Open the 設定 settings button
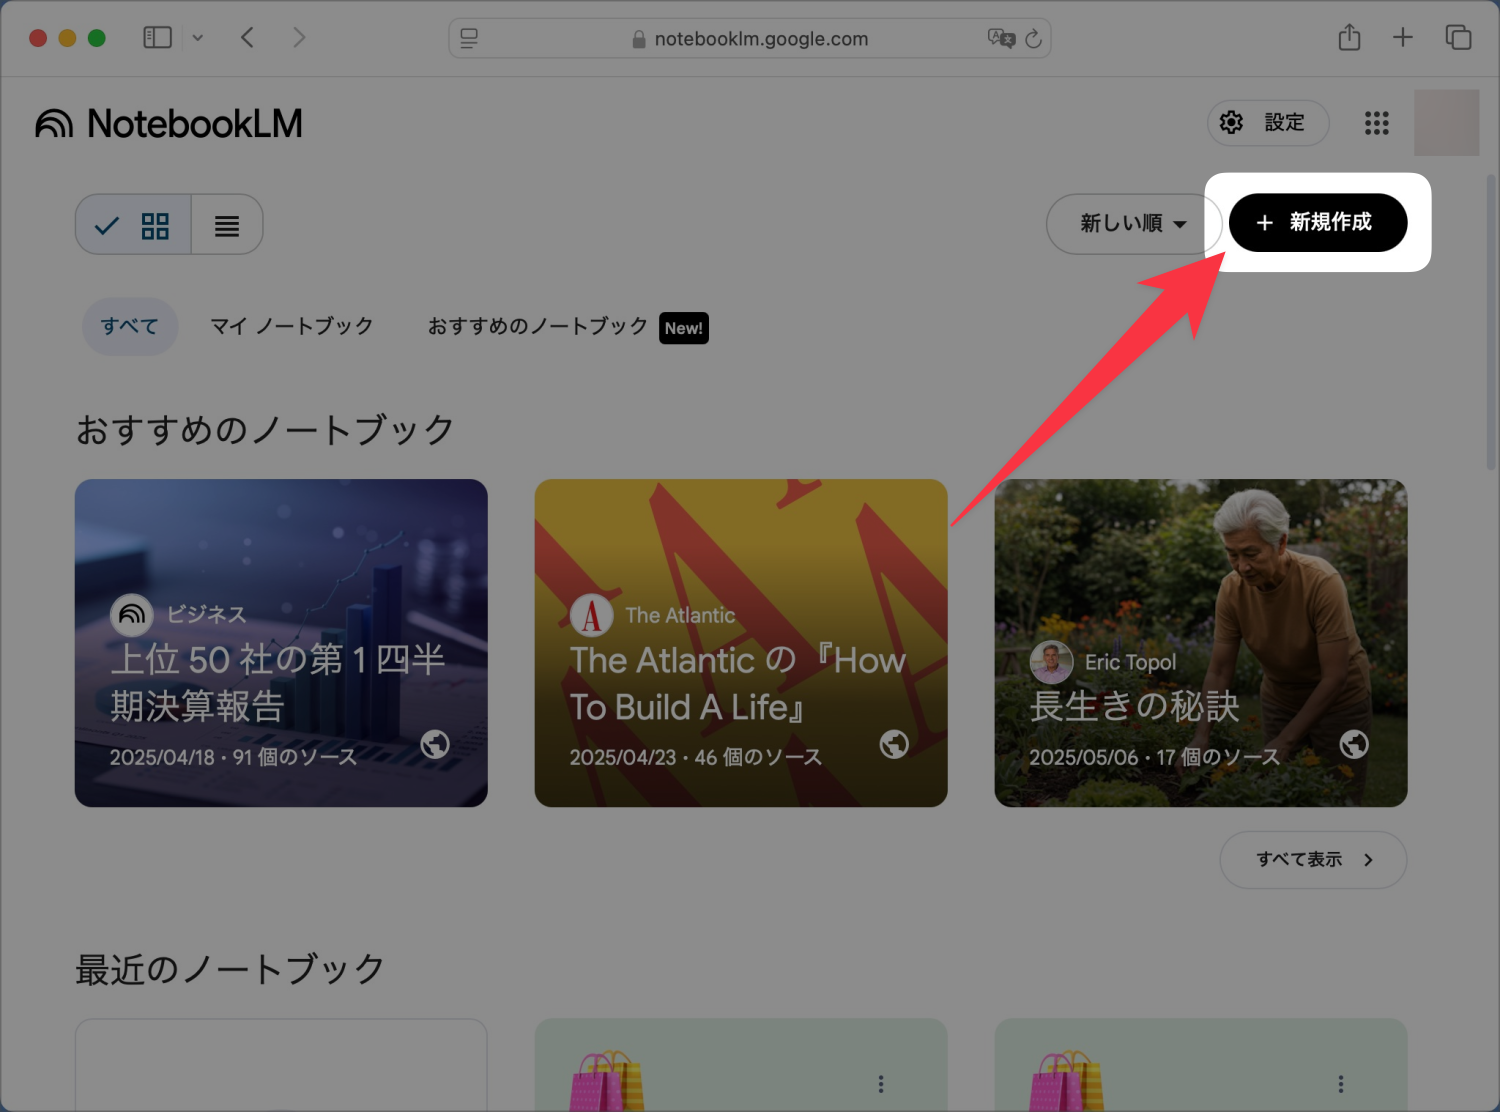 tap(1267, 123)
